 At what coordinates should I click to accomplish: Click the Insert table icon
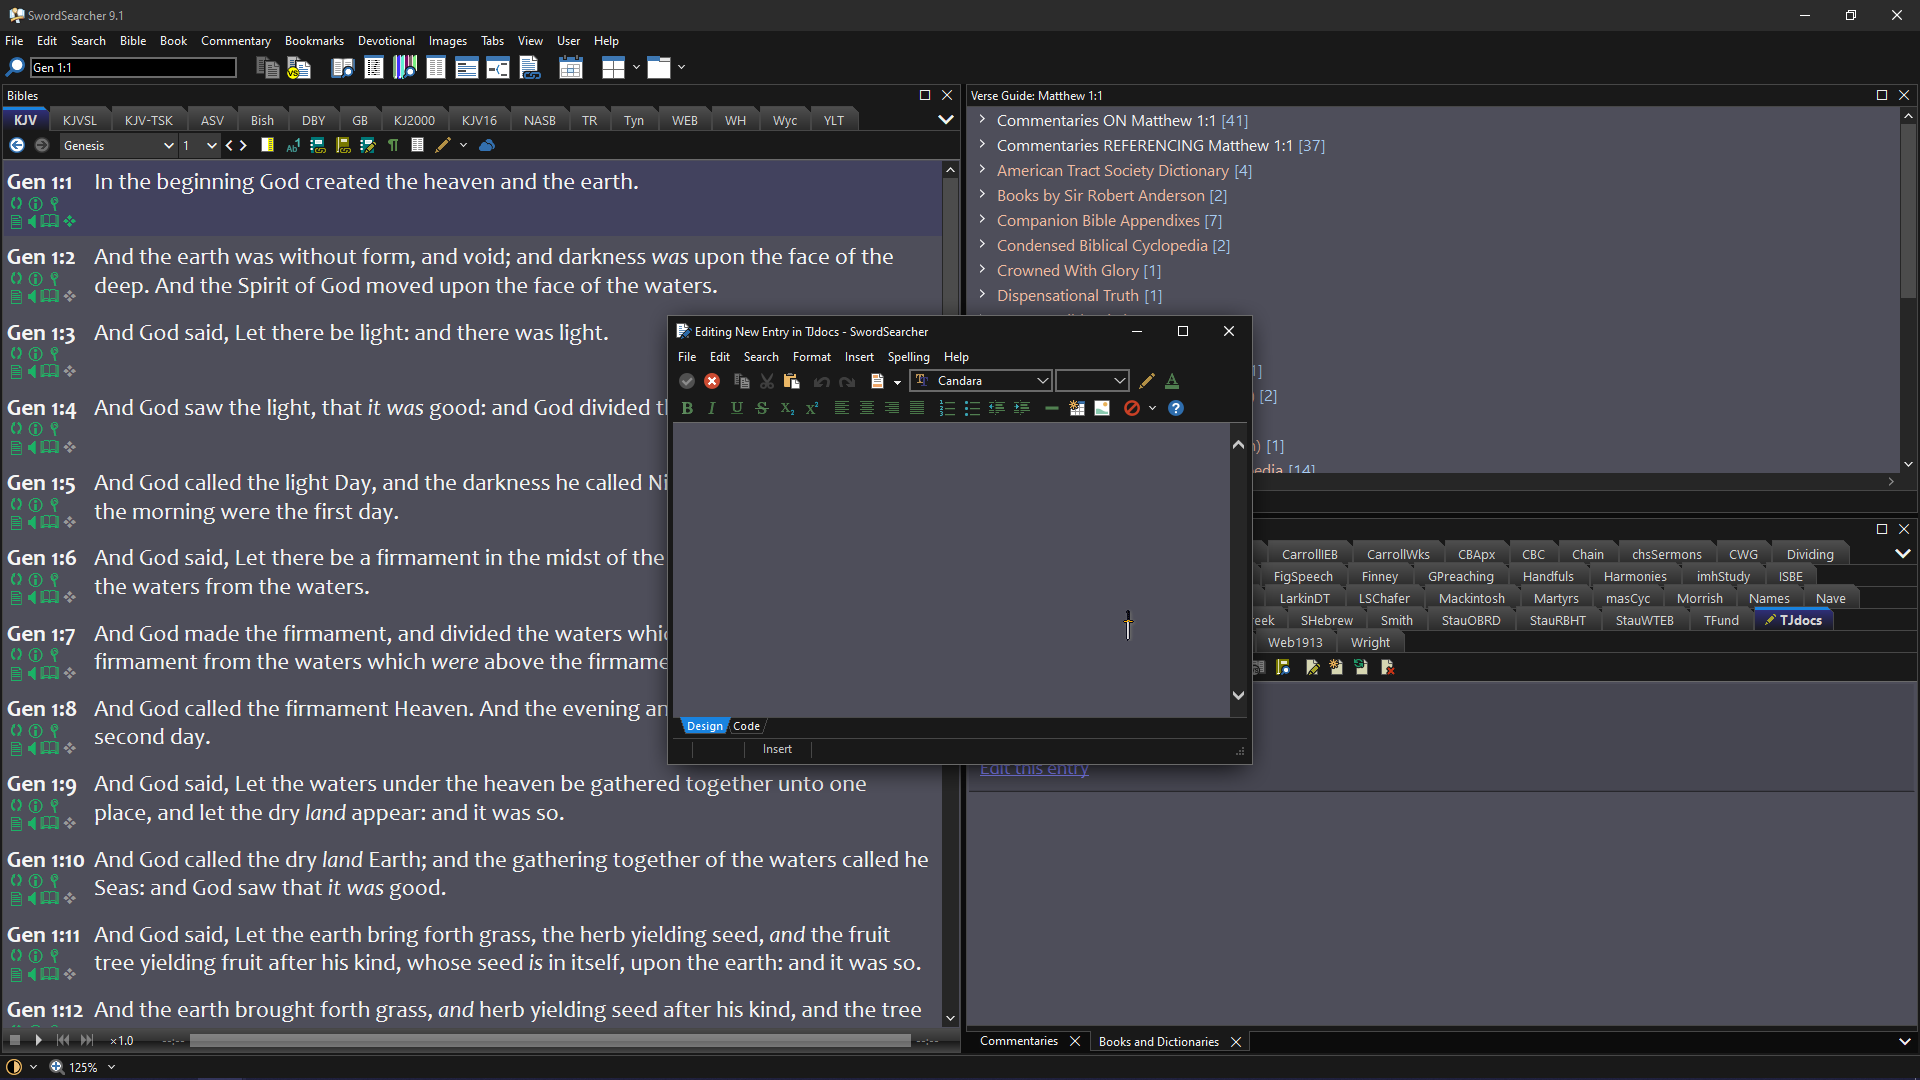pos(1079,407)
